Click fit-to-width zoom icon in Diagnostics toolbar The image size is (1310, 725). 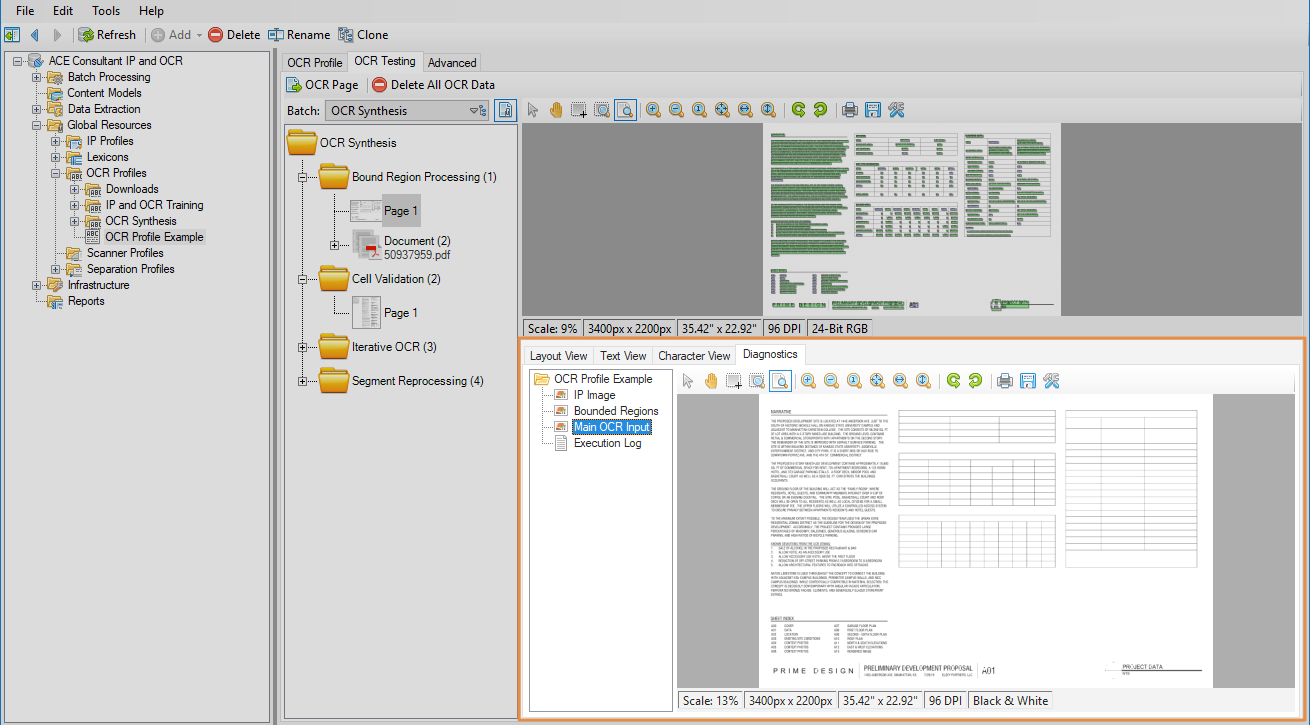[x=900, y=380]
